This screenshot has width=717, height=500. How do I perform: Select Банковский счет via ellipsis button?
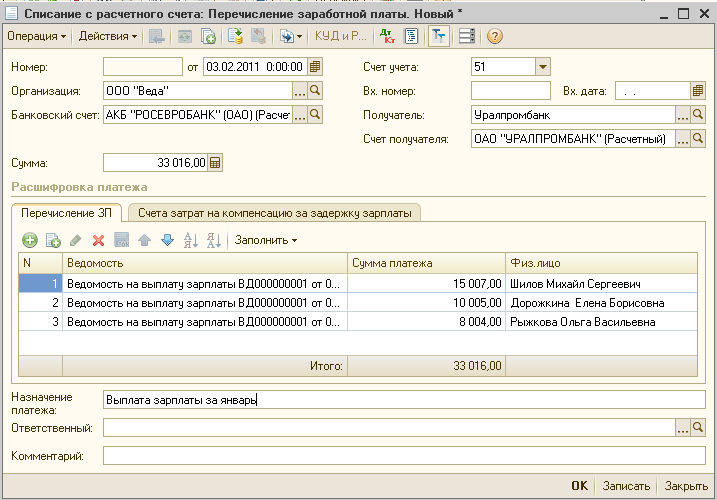click(x=300, y=115)
